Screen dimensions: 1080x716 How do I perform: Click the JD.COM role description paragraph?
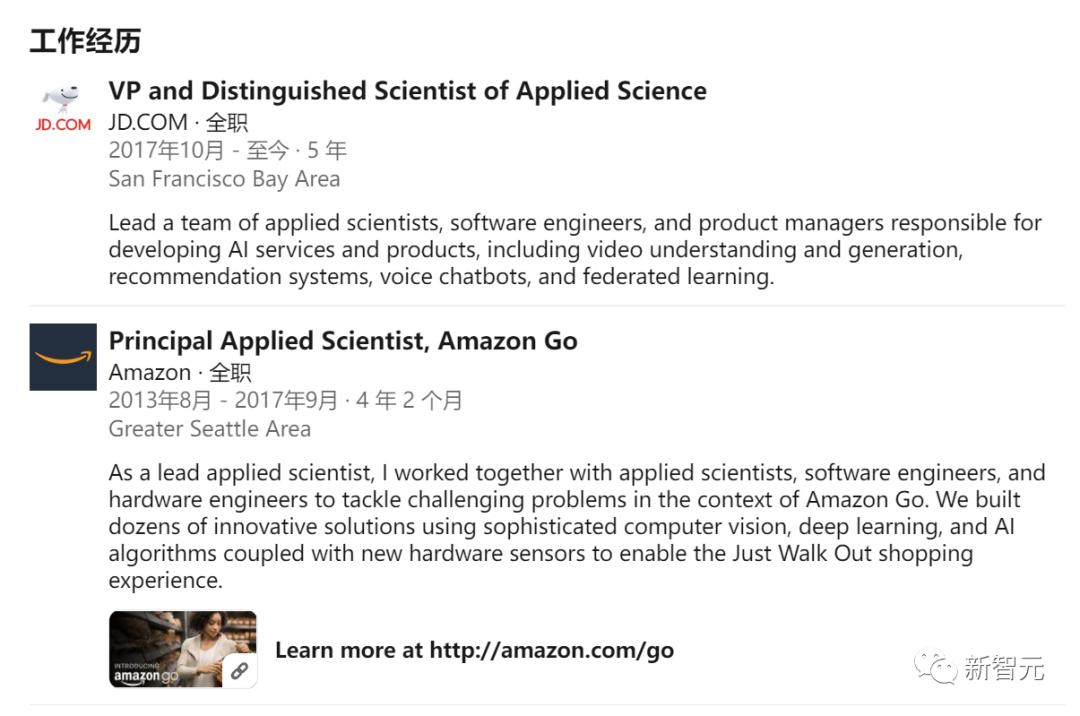tap(575, 250)
